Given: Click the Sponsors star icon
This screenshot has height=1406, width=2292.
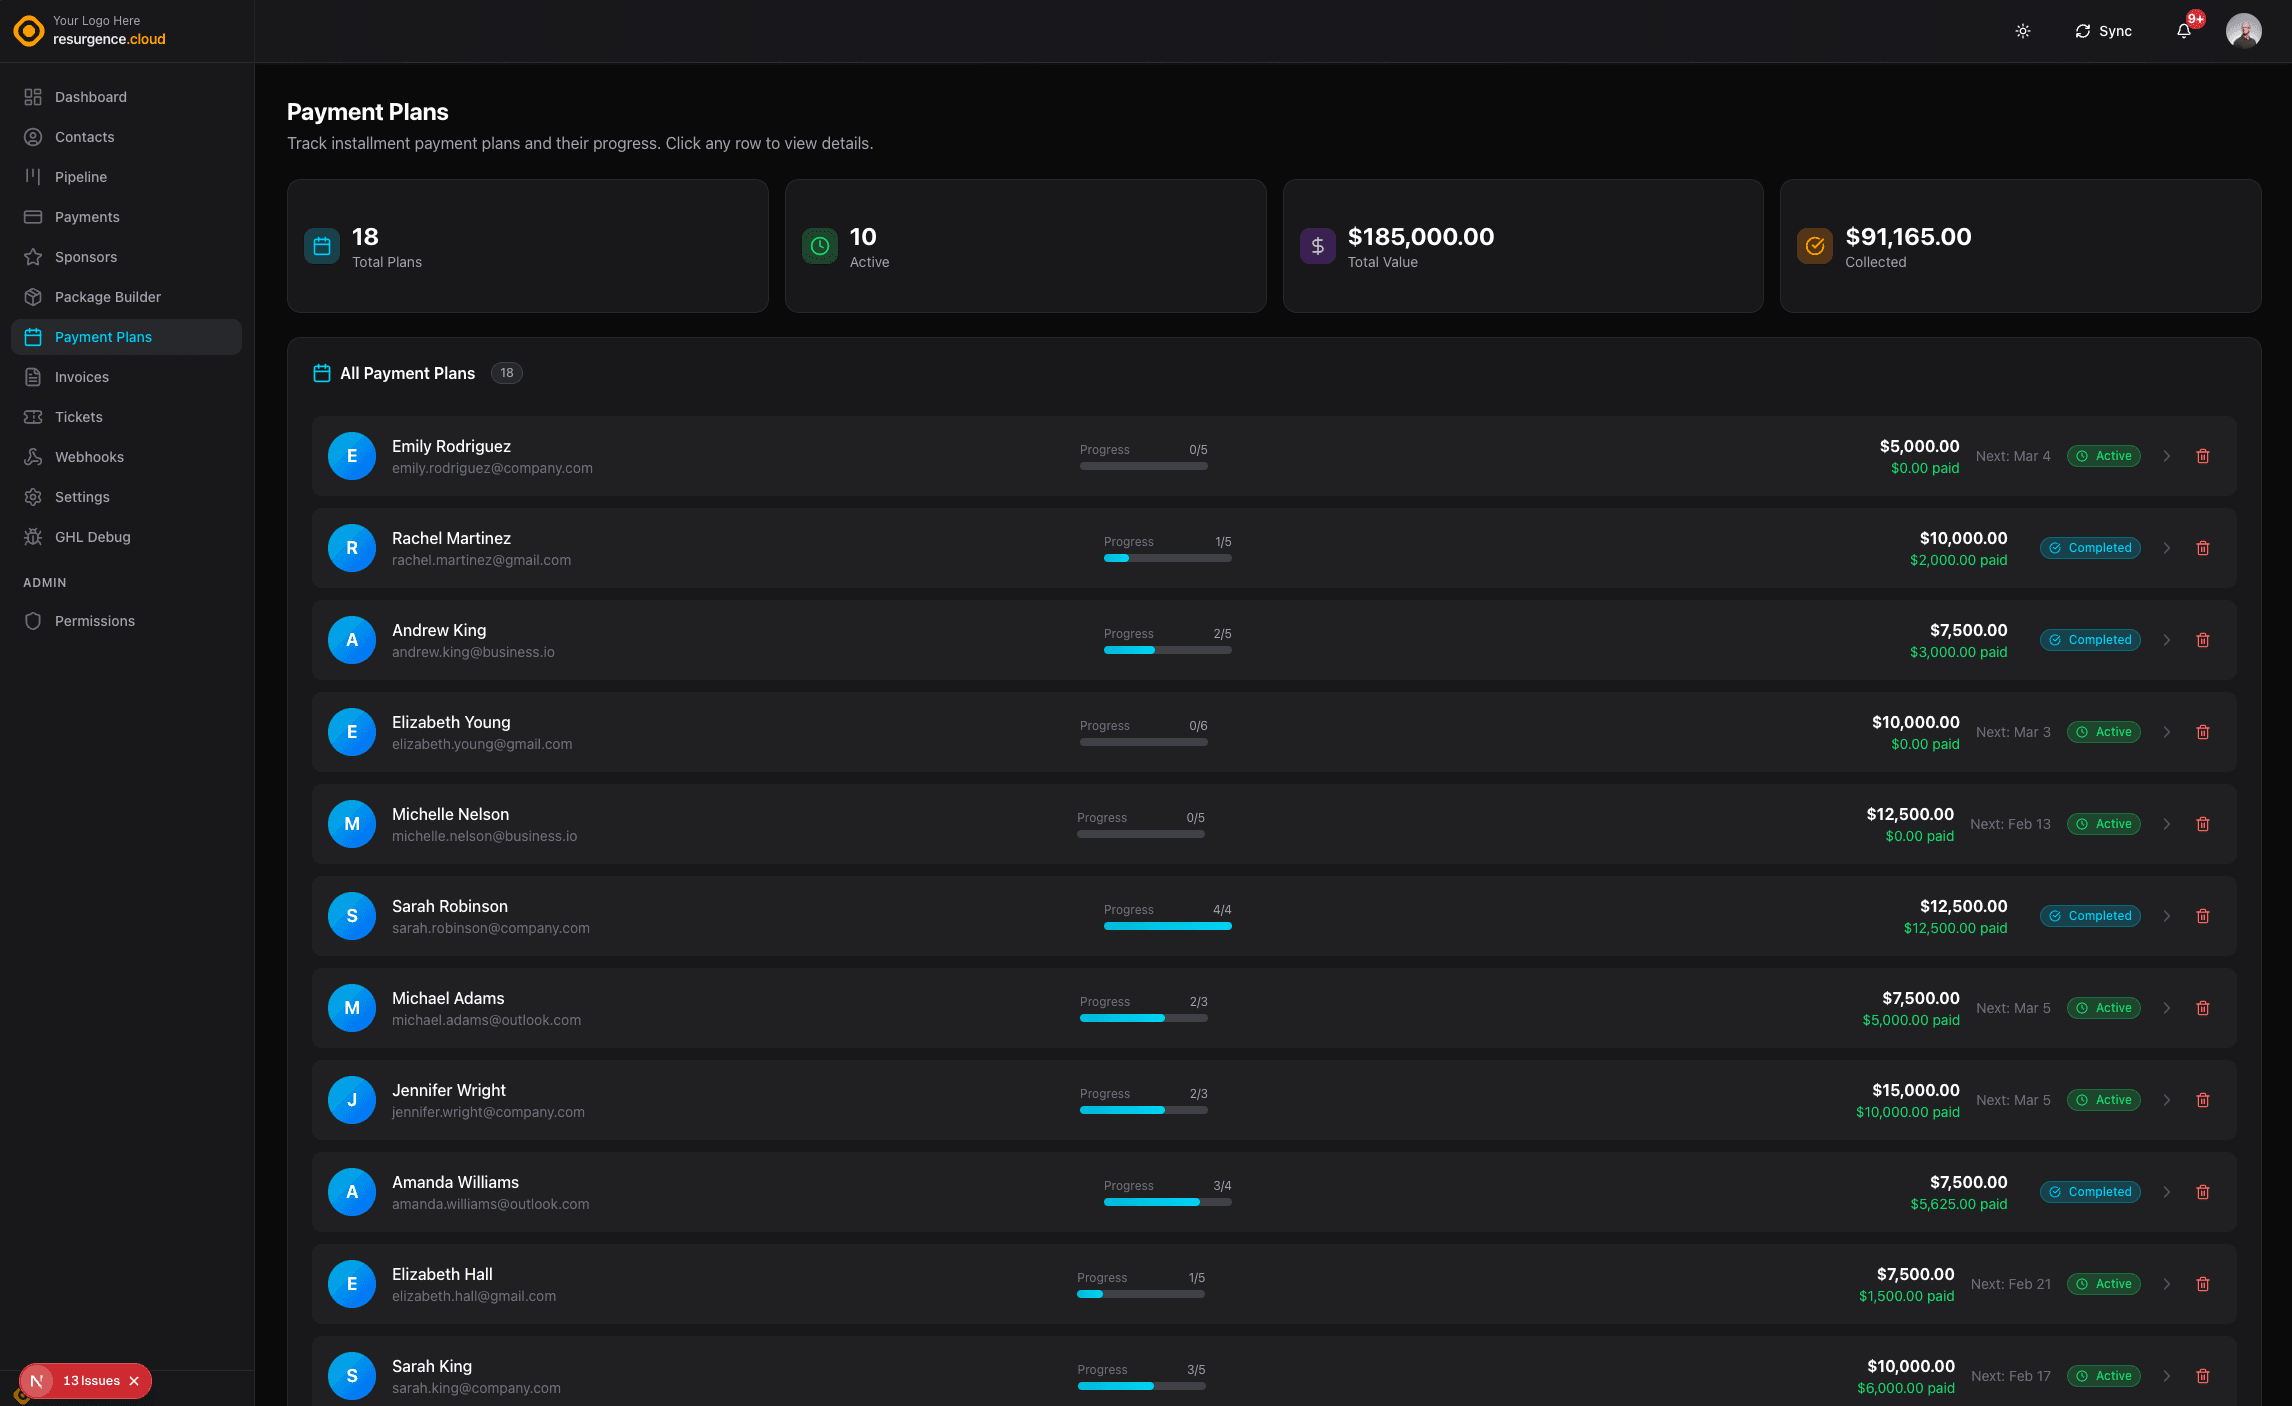Looking at the screenshot, I should [x=33, y=257].
